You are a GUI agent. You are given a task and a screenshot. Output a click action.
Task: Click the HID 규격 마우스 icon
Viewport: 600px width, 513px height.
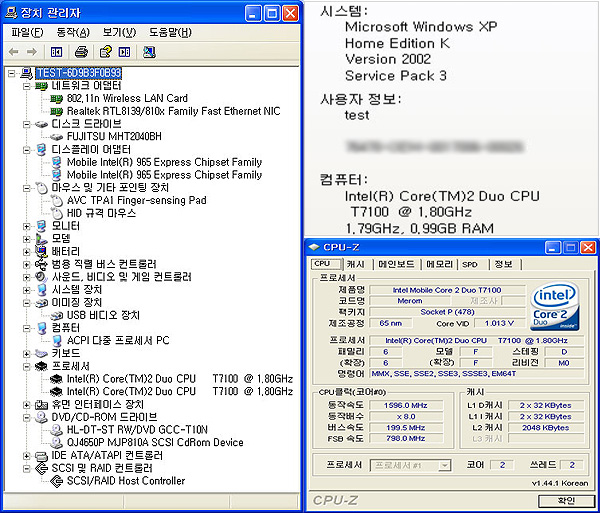pos(57,213)
